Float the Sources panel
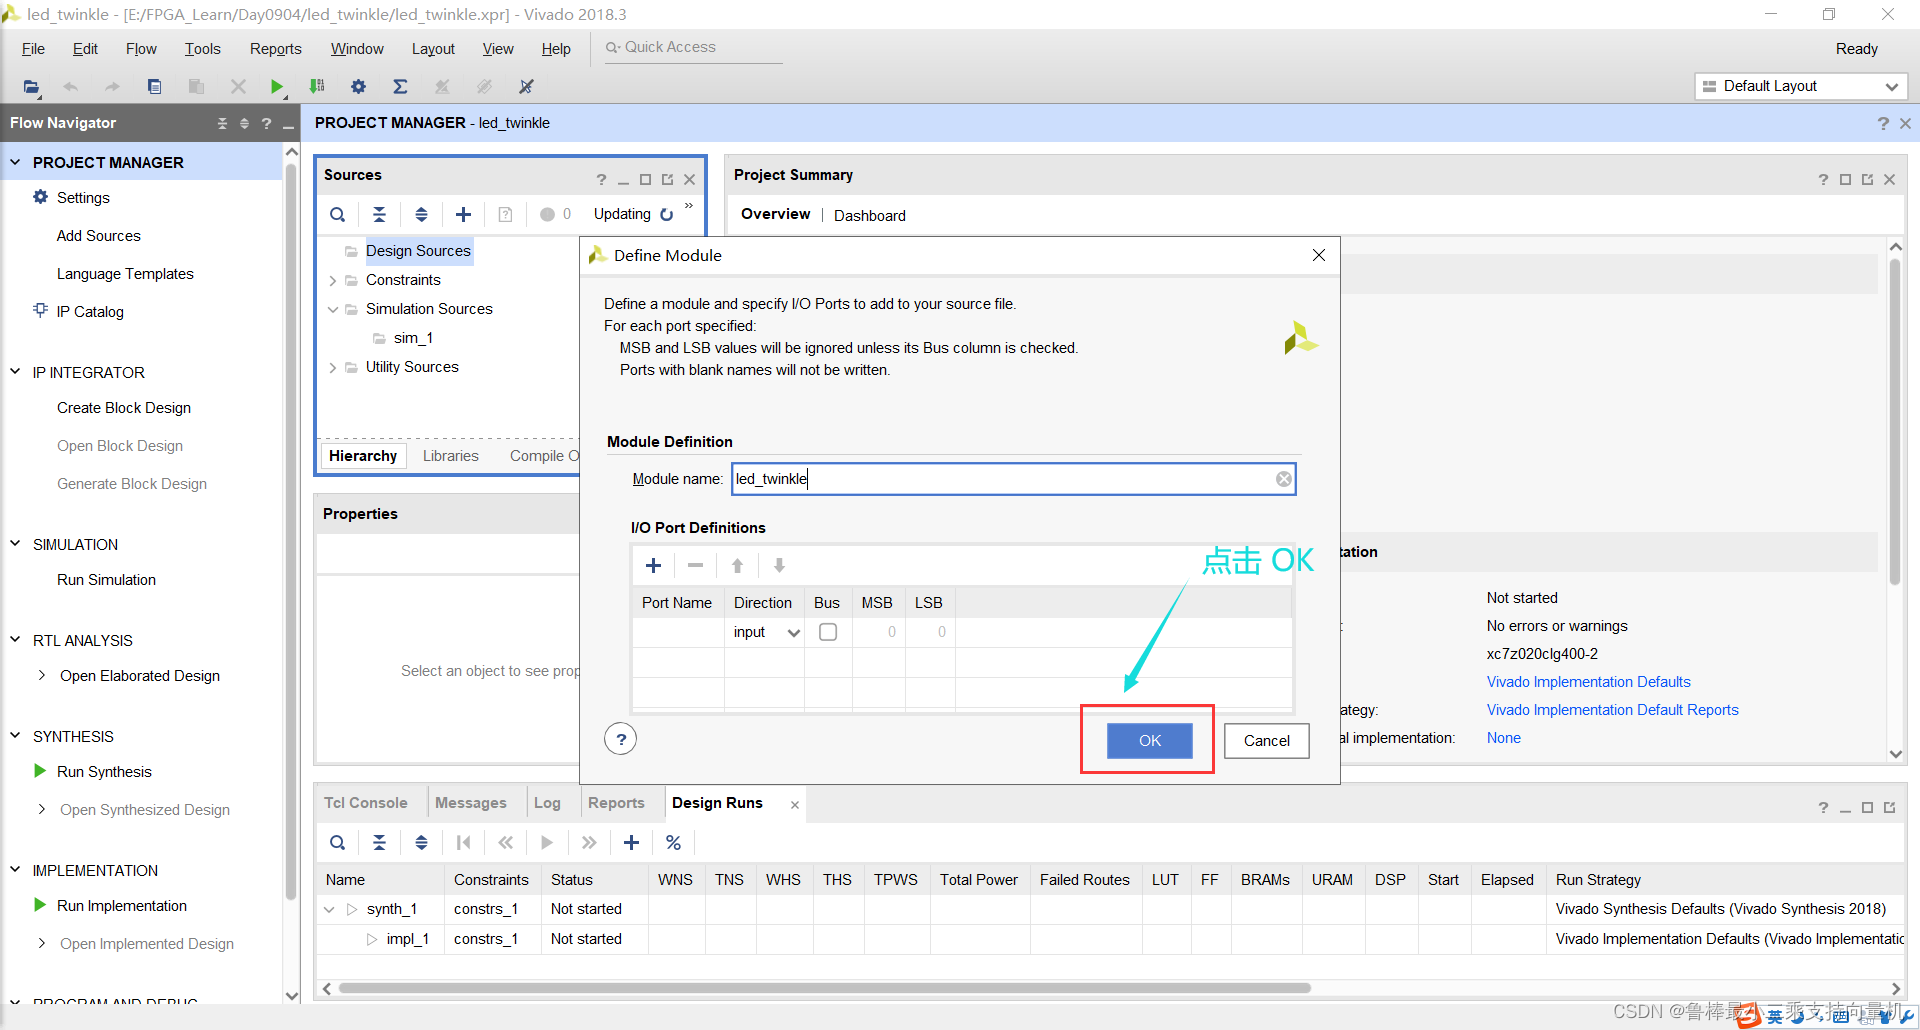Image resolution: width=1920 pixels, height=1030 pixels. pos(667,180)
